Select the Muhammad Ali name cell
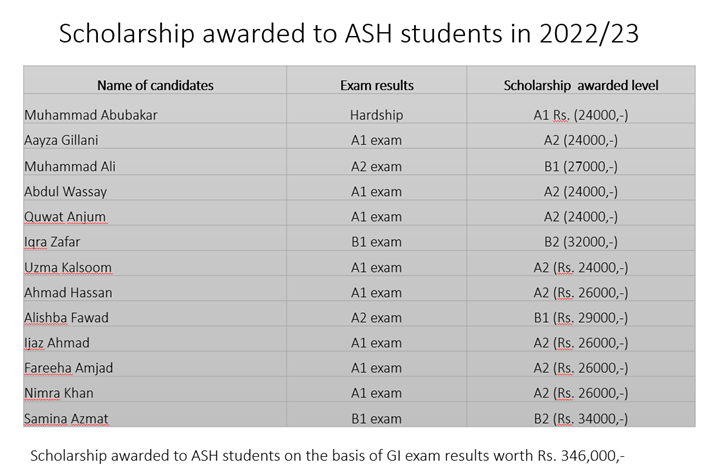This screenshot has height=471, width=720. (70, 166)
